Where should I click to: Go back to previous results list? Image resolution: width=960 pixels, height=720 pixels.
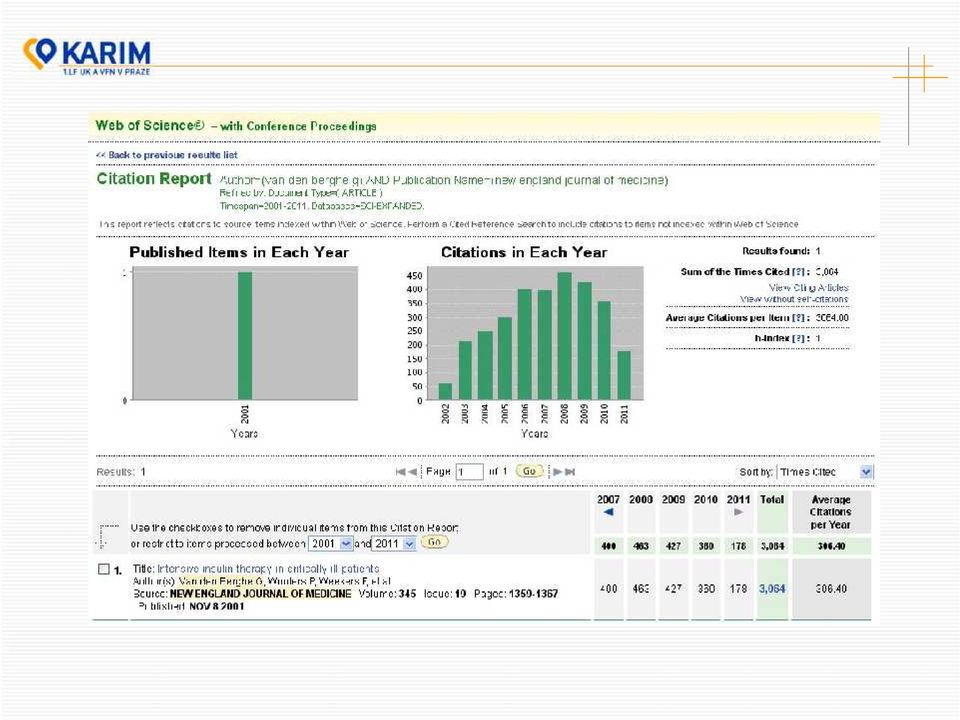(167, 155)
